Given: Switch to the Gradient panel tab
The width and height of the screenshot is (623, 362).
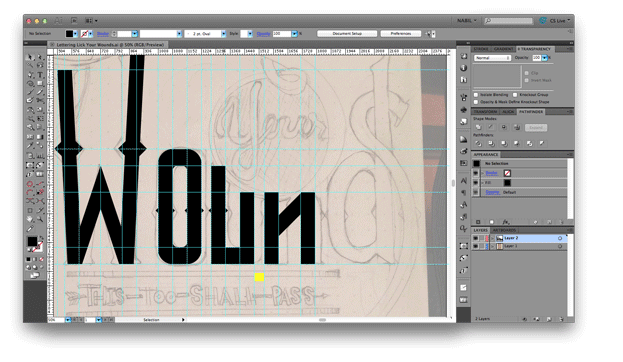Looking at the screenshot, I should [x=503, y=49].
